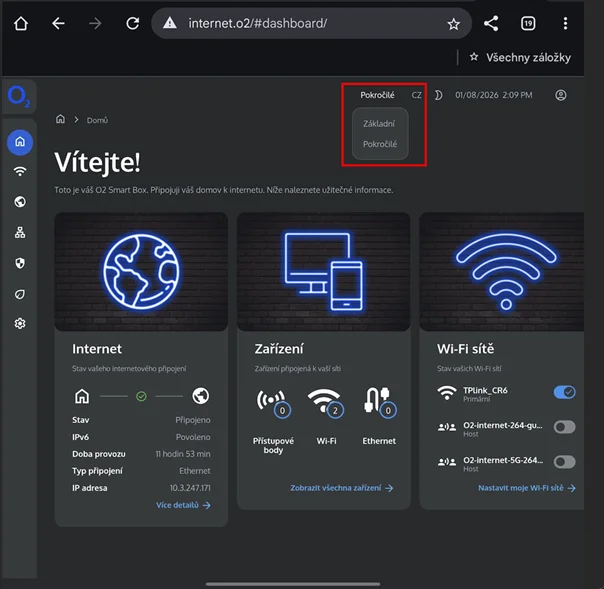This screenshot has height=589, width=604.
Task: Click the browser home icon
Action: (21, 23)
